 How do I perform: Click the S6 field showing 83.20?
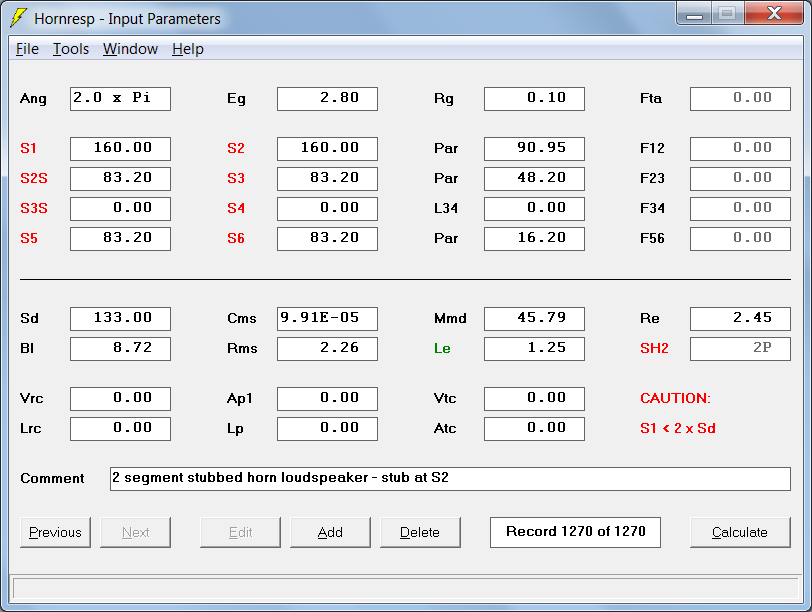(327, 239)
